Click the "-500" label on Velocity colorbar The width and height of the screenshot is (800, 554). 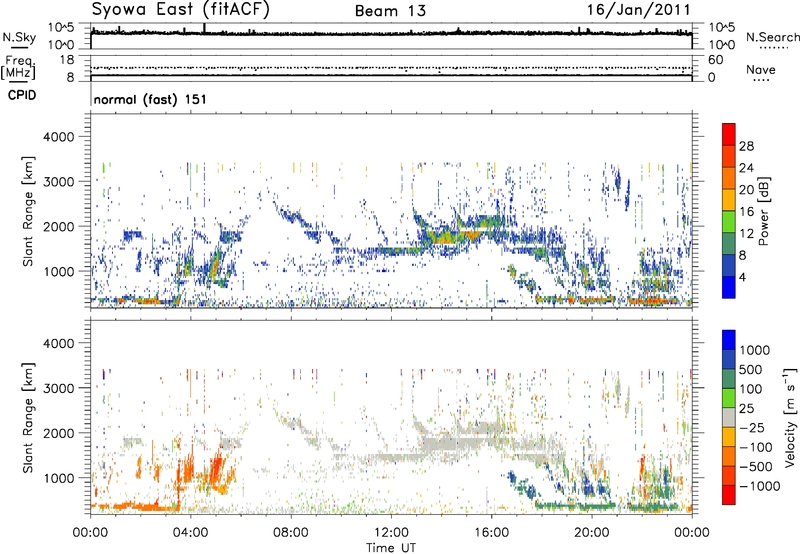pos(756,466)
